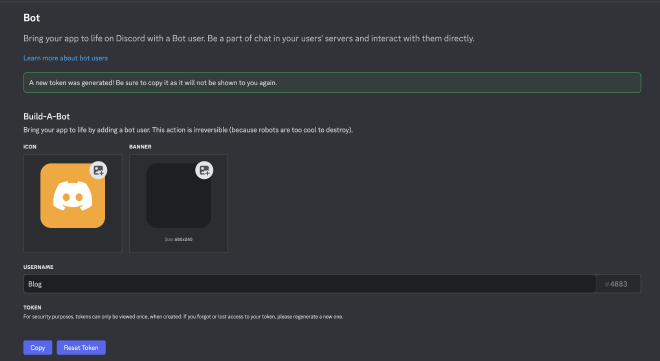Select the dark empty banner placeholder
Screen dimensions: 660x361
coord(178,196)
